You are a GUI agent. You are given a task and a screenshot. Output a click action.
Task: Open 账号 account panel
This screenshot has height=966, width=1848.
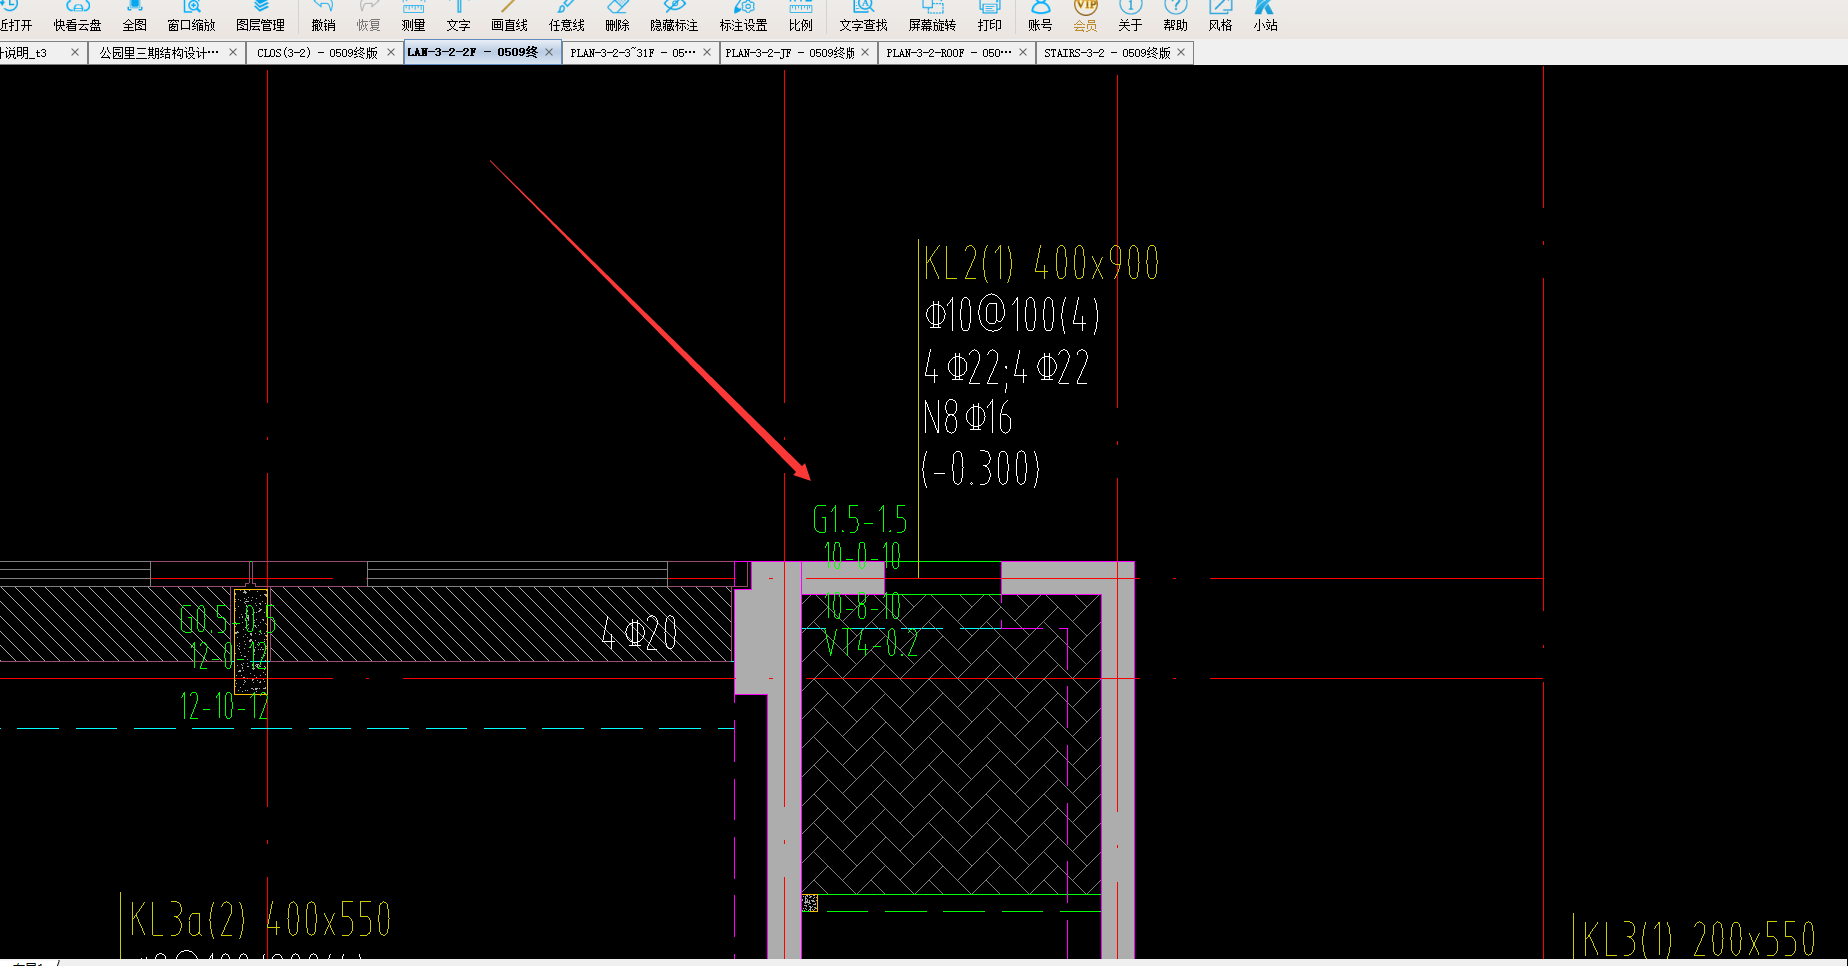[x=1040, y=16]
